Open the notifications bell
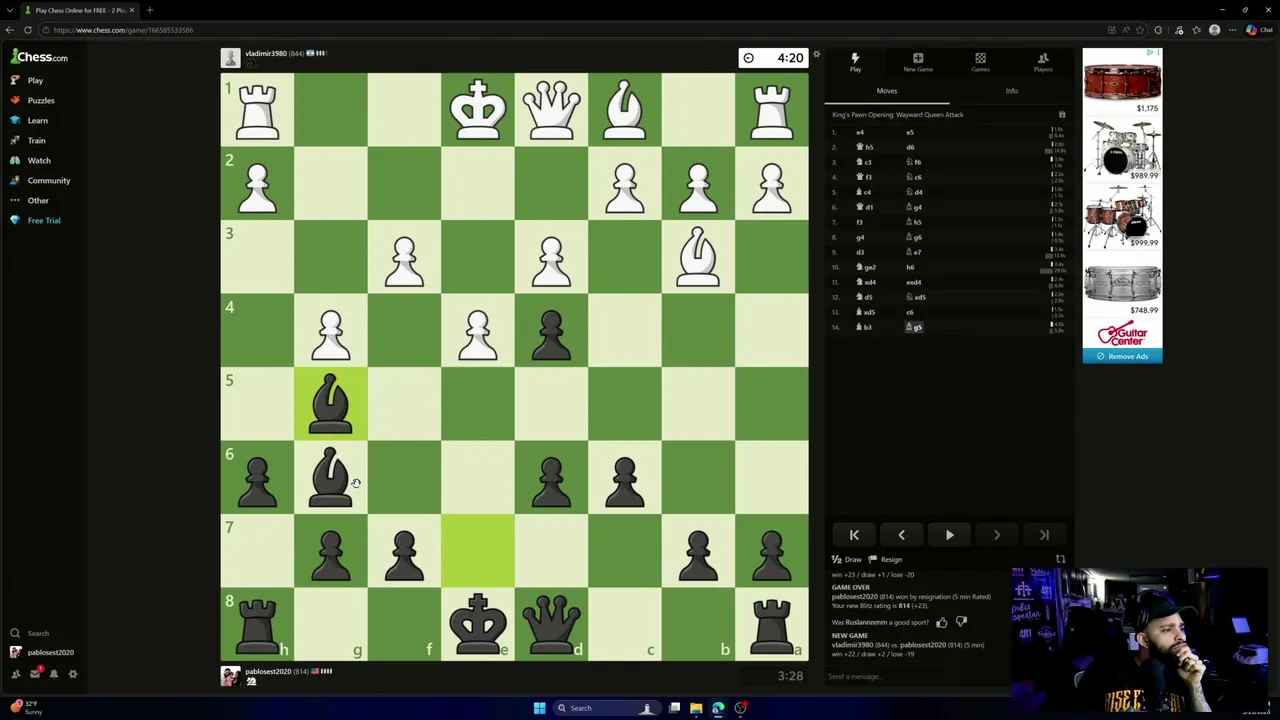The height and width of the screenshot is (720, 1280). tap(54, 674)
